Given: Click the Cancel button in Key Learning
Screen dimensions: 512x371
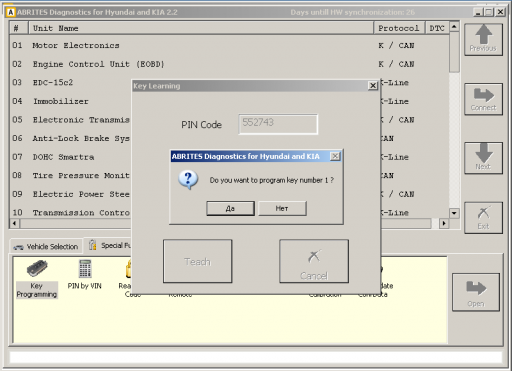Looking at the screenshot, I should click(x=314, y=261).
